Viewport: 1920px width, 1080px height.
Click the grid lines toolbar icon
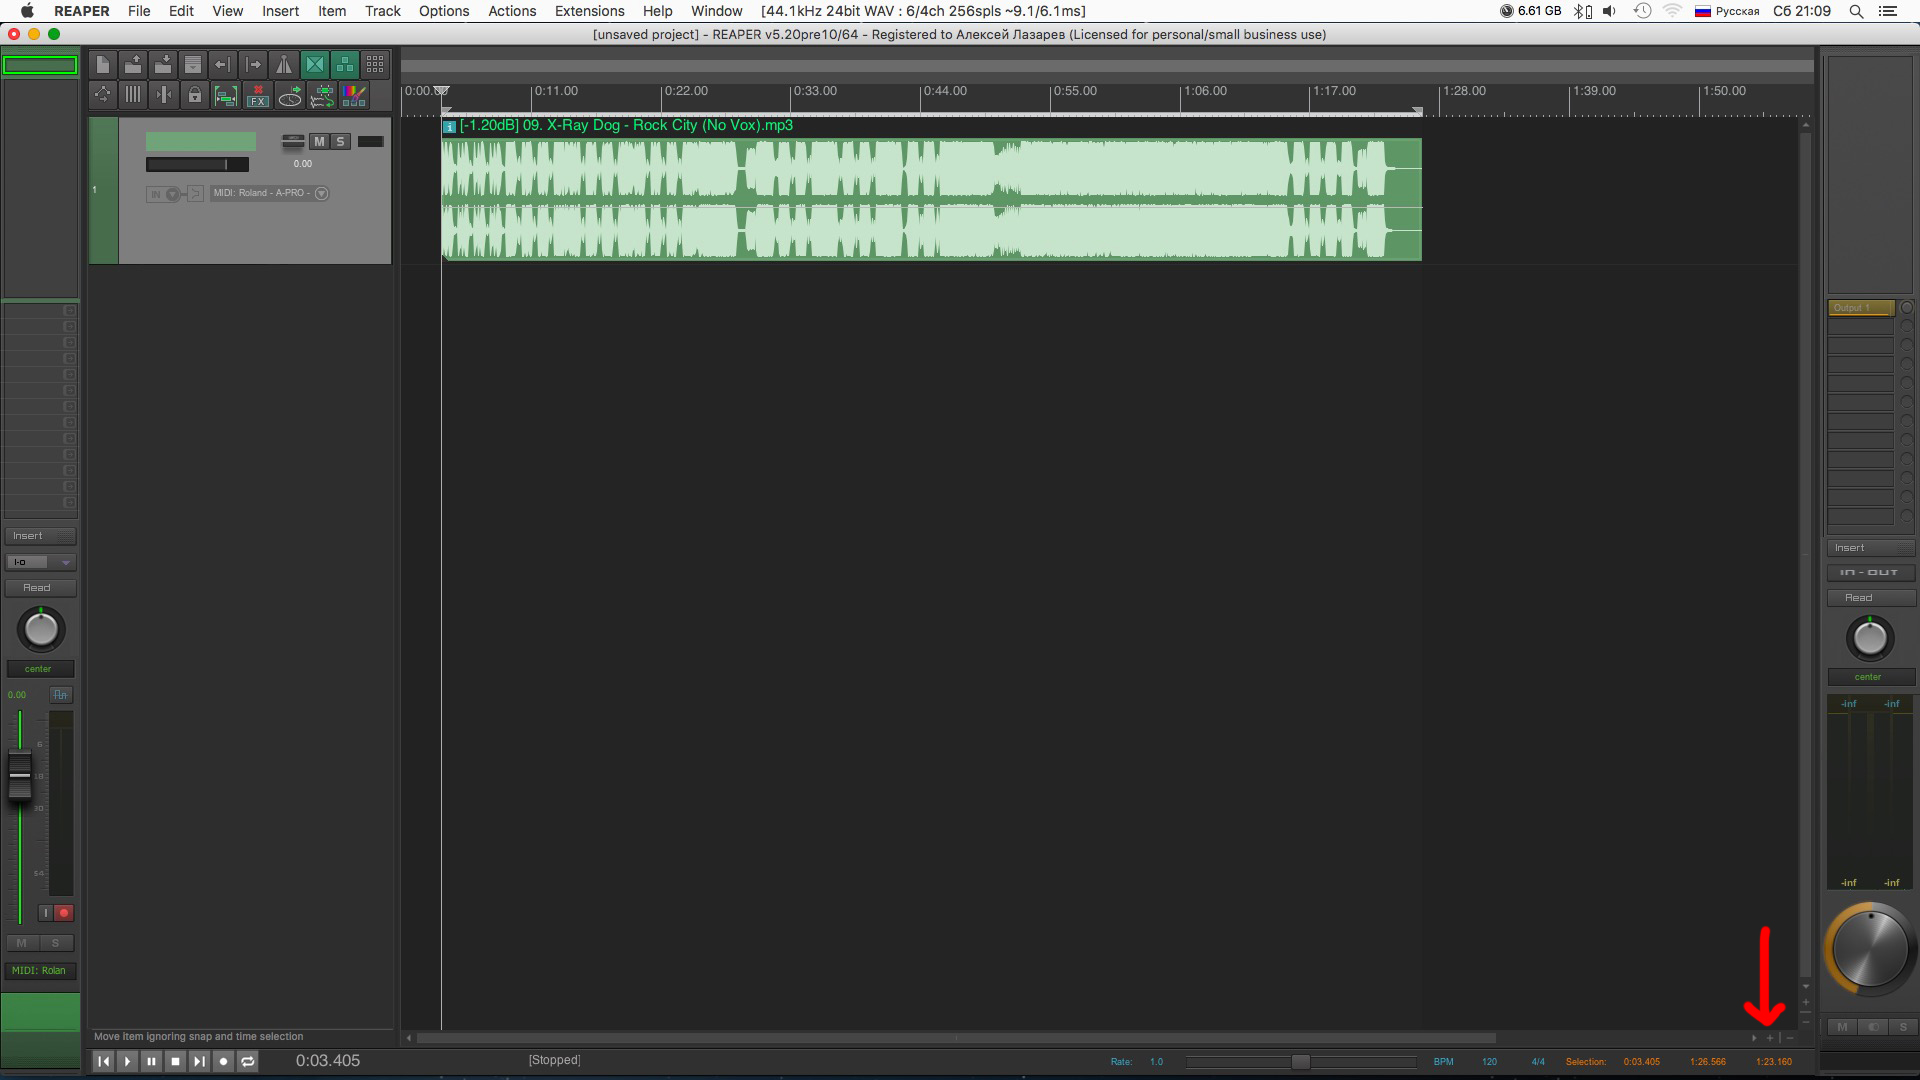pos(133,96)
